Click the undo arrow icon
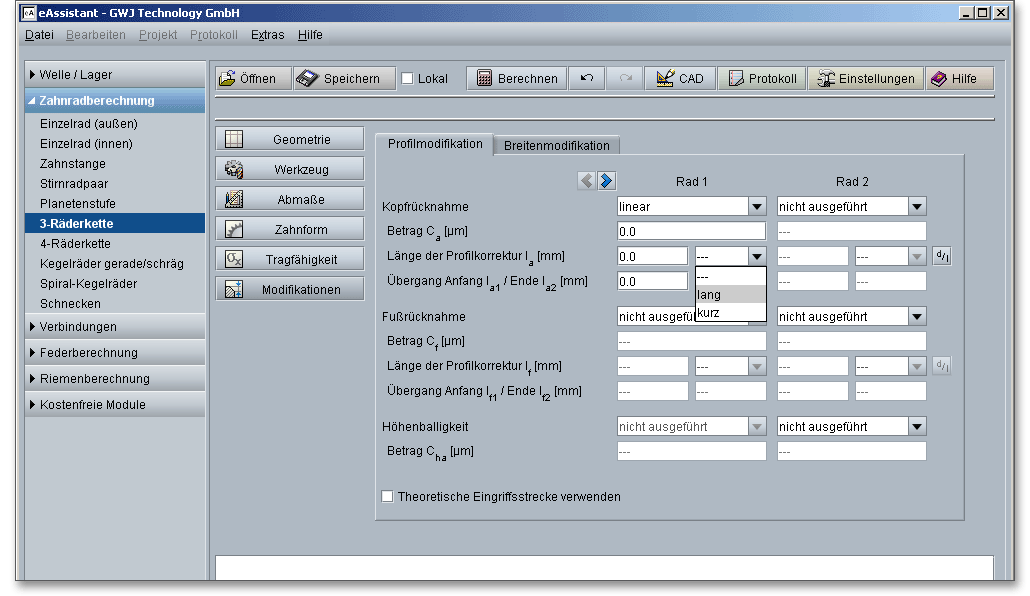This screenshot has height=596, width=1030. [x=587, y=79]
